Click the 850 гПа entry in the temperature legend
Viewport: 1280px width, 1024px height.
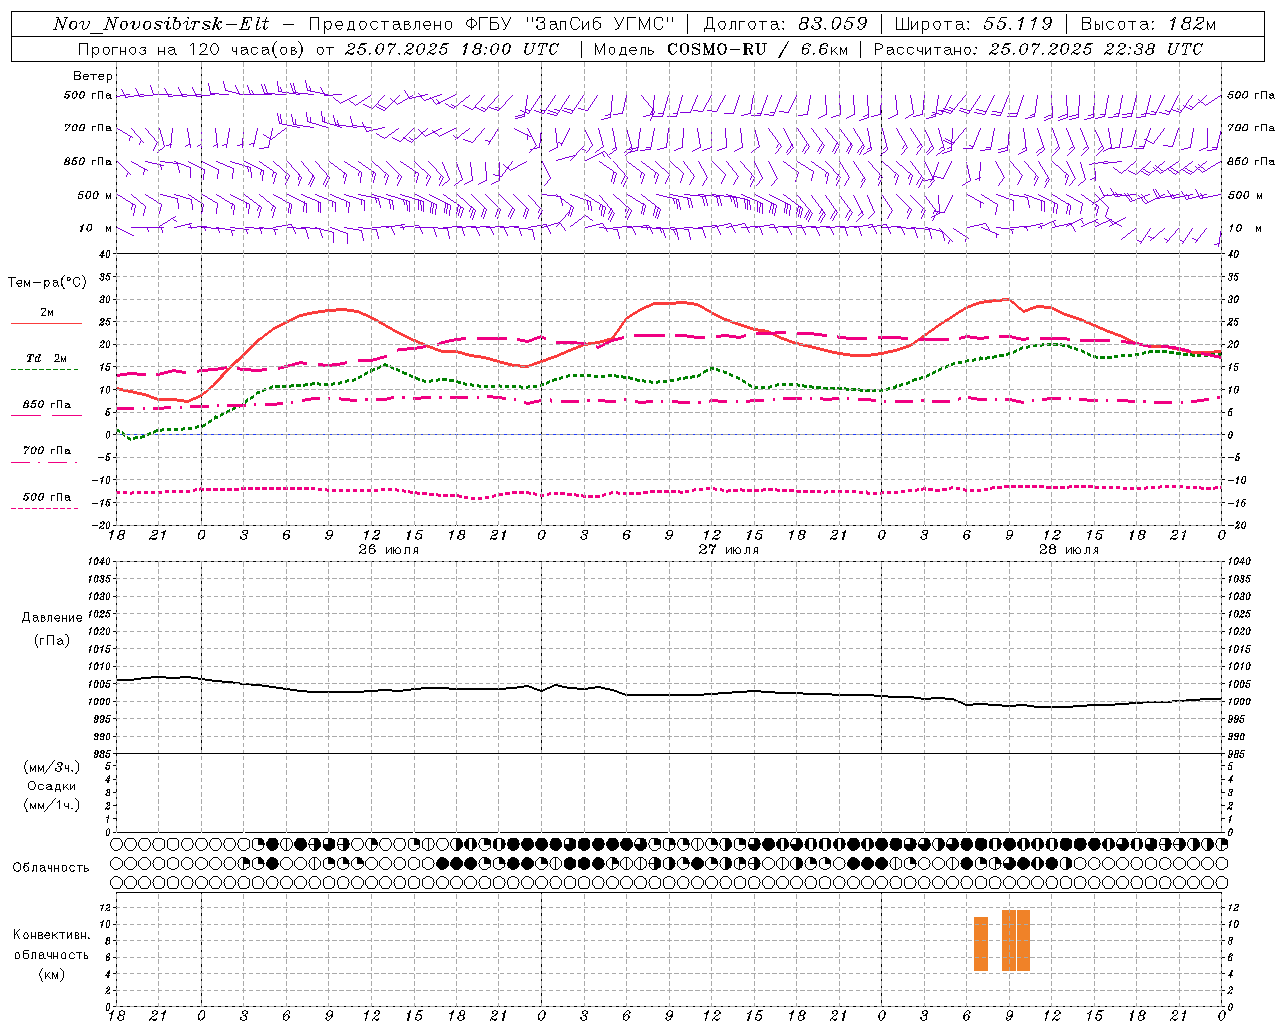46,405
